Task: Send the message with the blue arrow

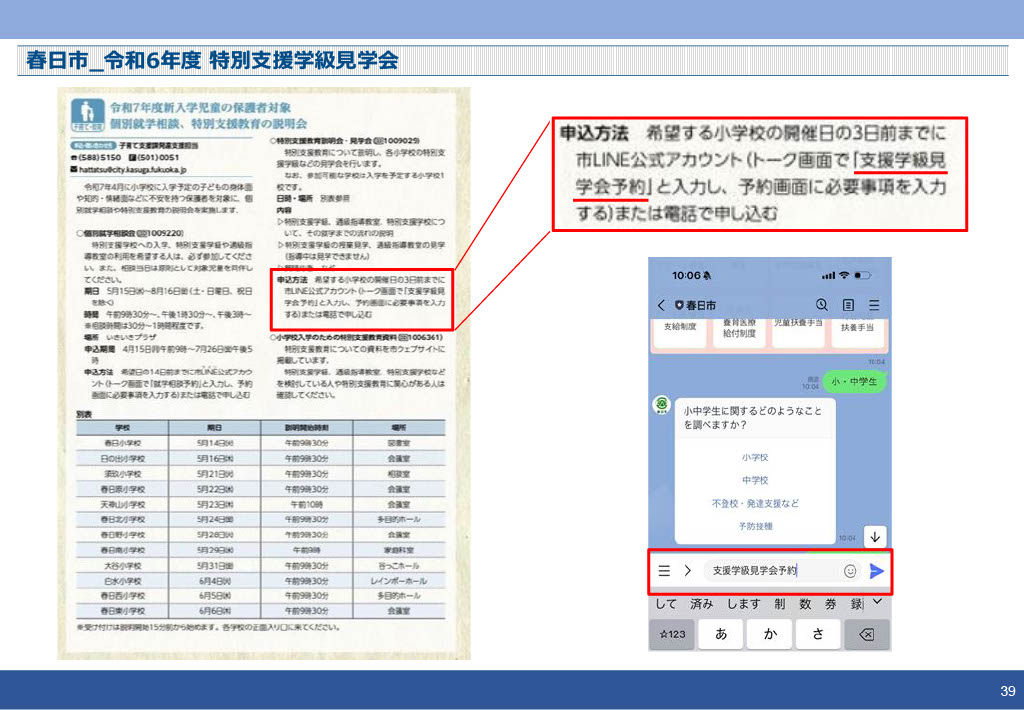Action: click(876, 572)
